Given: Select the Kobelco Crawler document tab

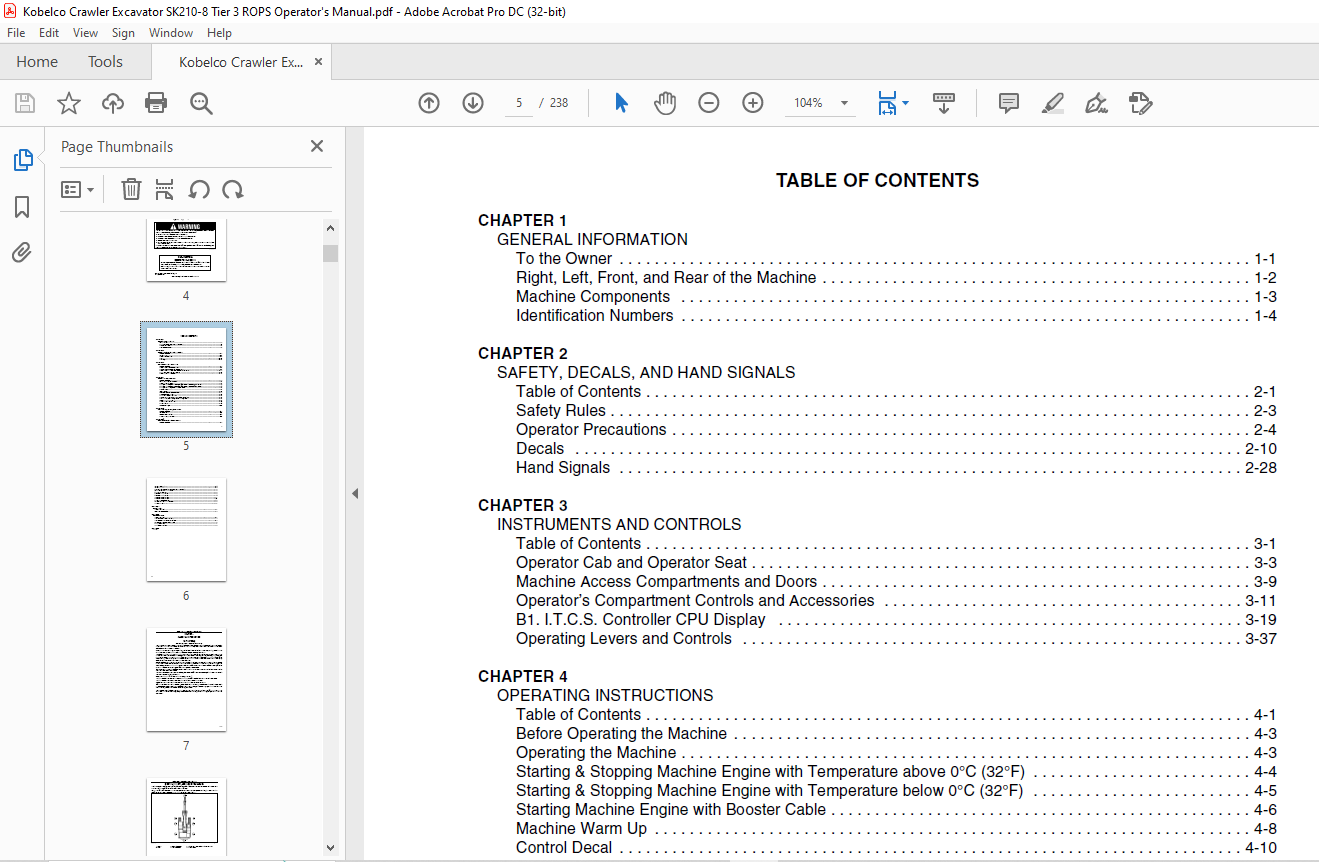Looking at the screenshot, I should tap(241, 62).
